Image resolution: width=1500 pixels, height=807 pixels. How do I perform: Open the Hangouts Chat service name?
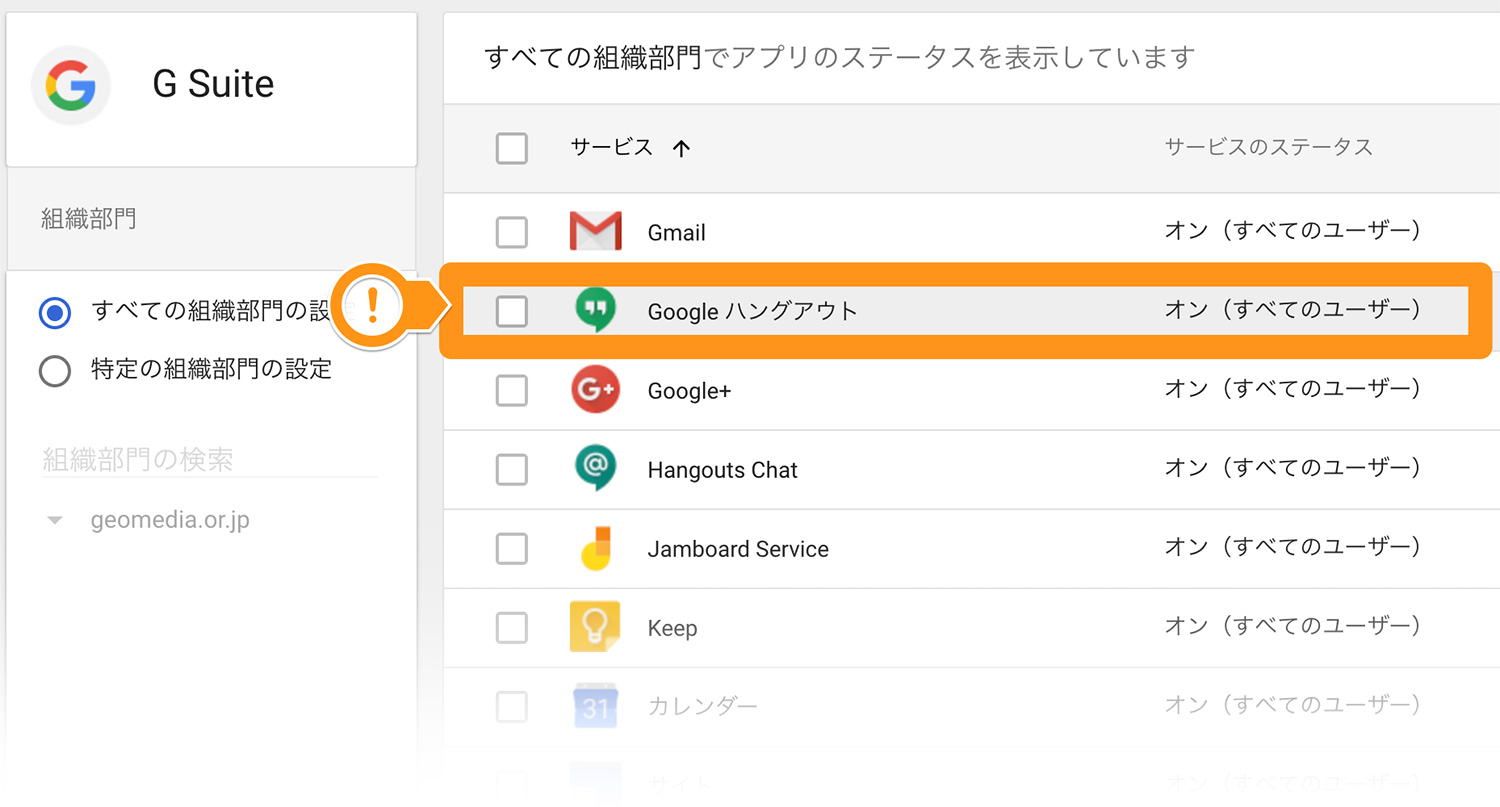(x=723, y=470)
